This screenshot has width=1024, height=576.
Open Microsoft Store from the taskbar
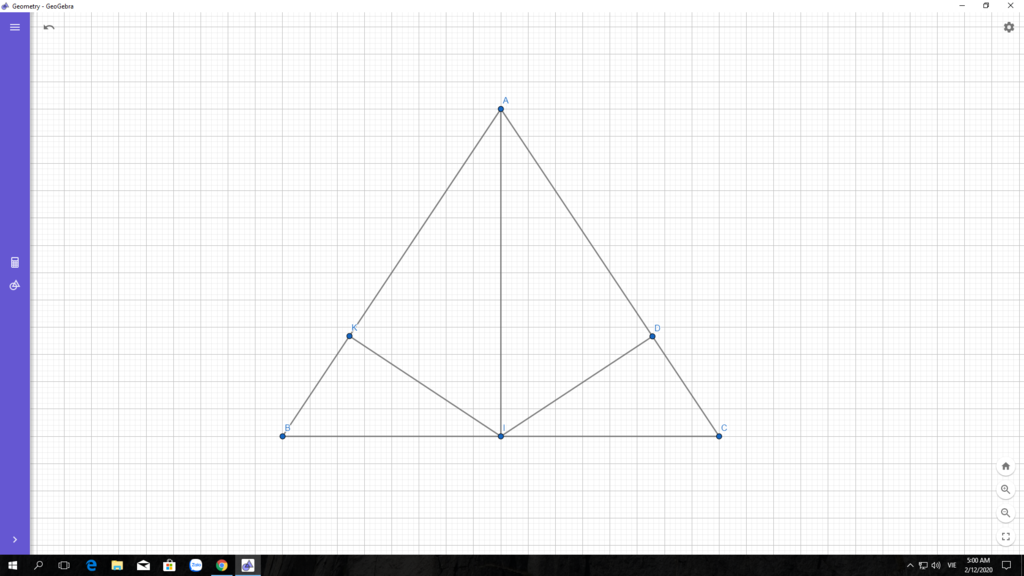(169, 566)
